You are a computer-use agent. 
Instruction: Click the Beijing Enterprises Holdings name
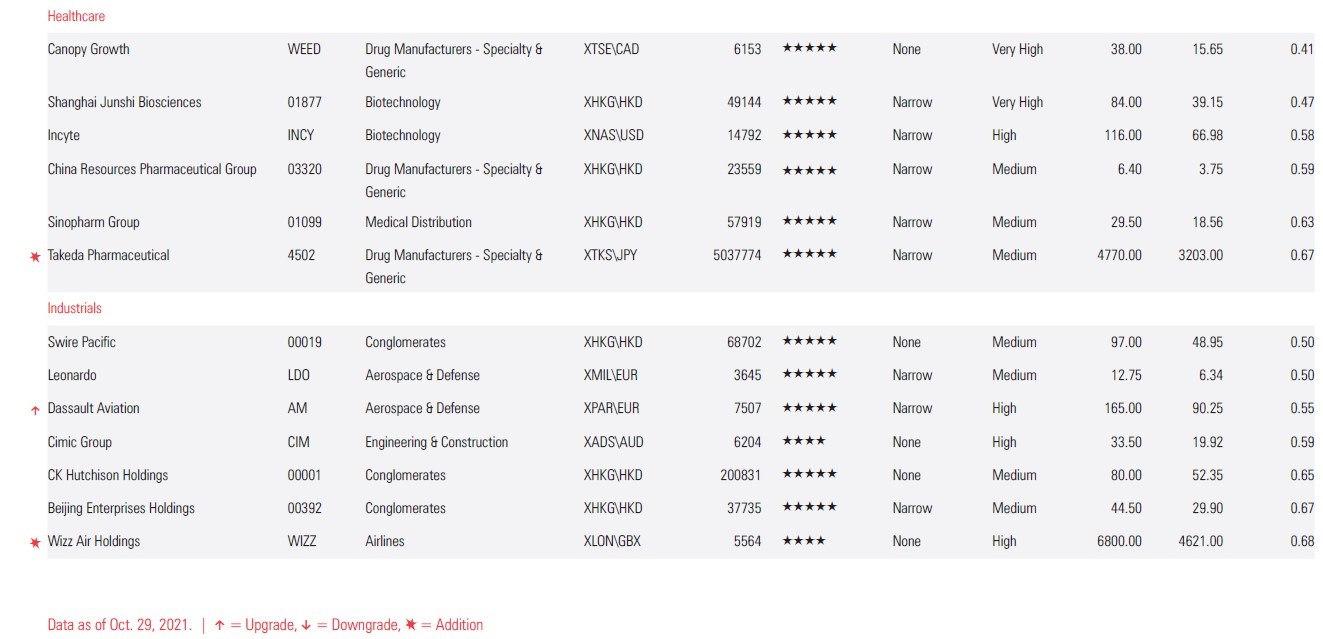click(121, 508)
